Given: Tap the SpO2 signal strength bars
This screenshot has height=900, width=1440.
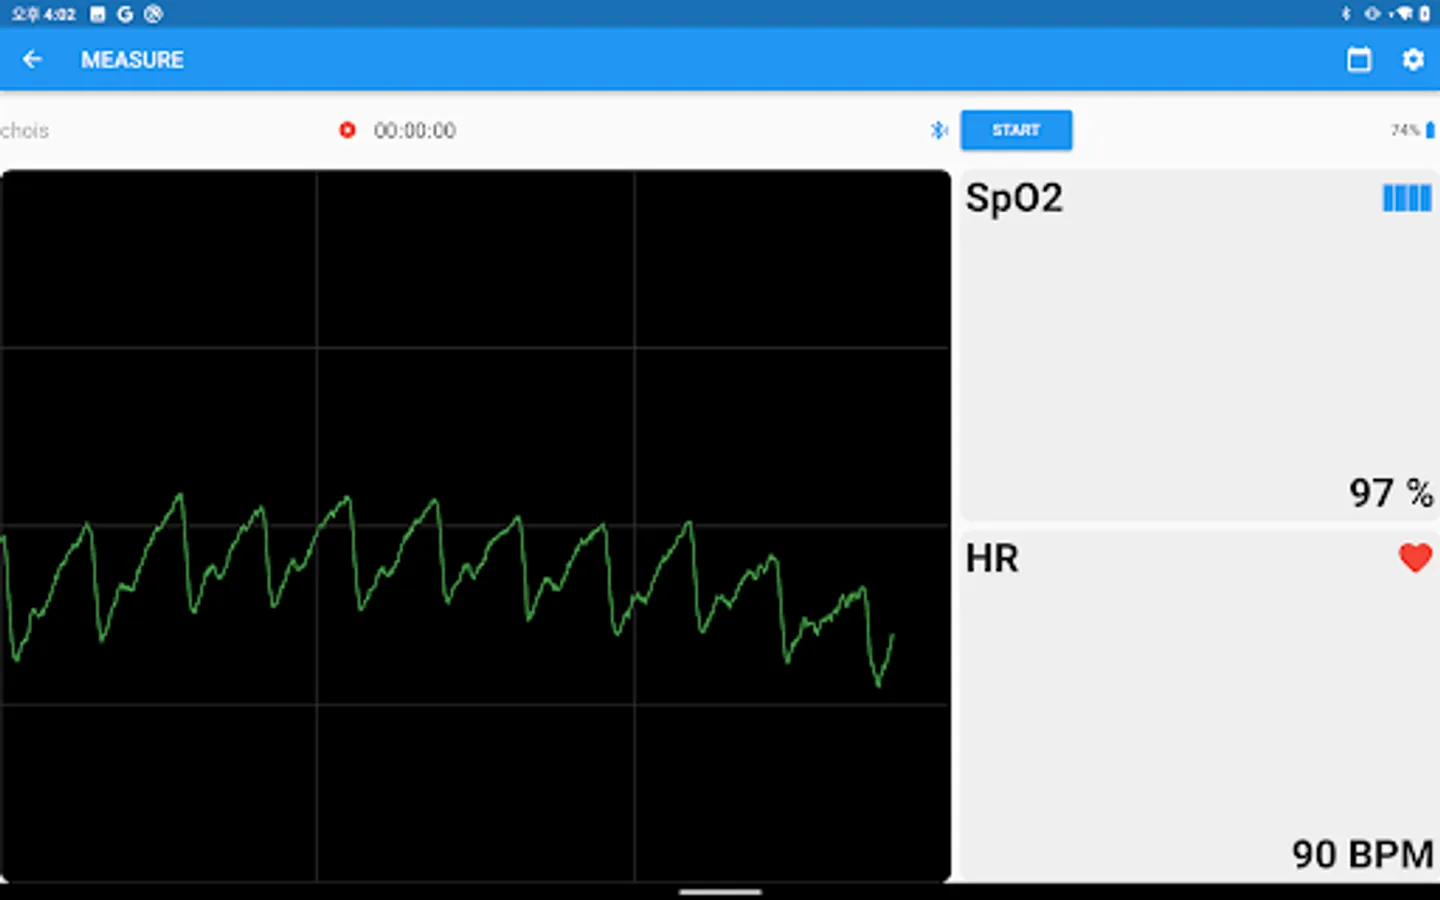Looking at the screenshot, I should 1406,198.
